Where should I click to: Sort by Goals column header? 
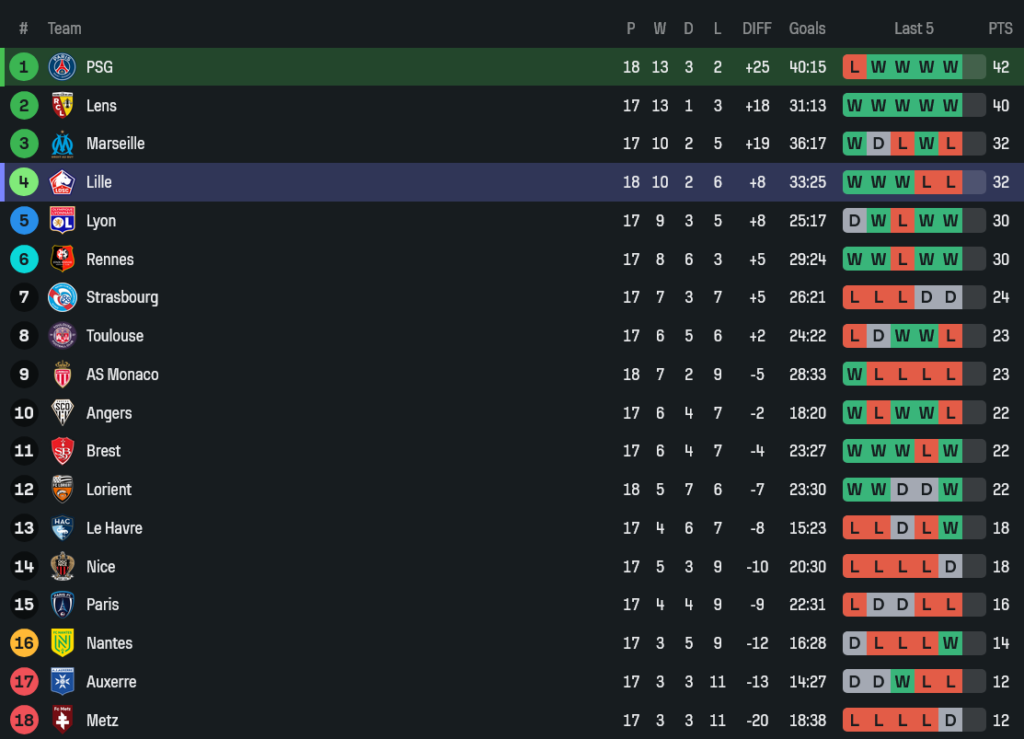tap(807, 28)
